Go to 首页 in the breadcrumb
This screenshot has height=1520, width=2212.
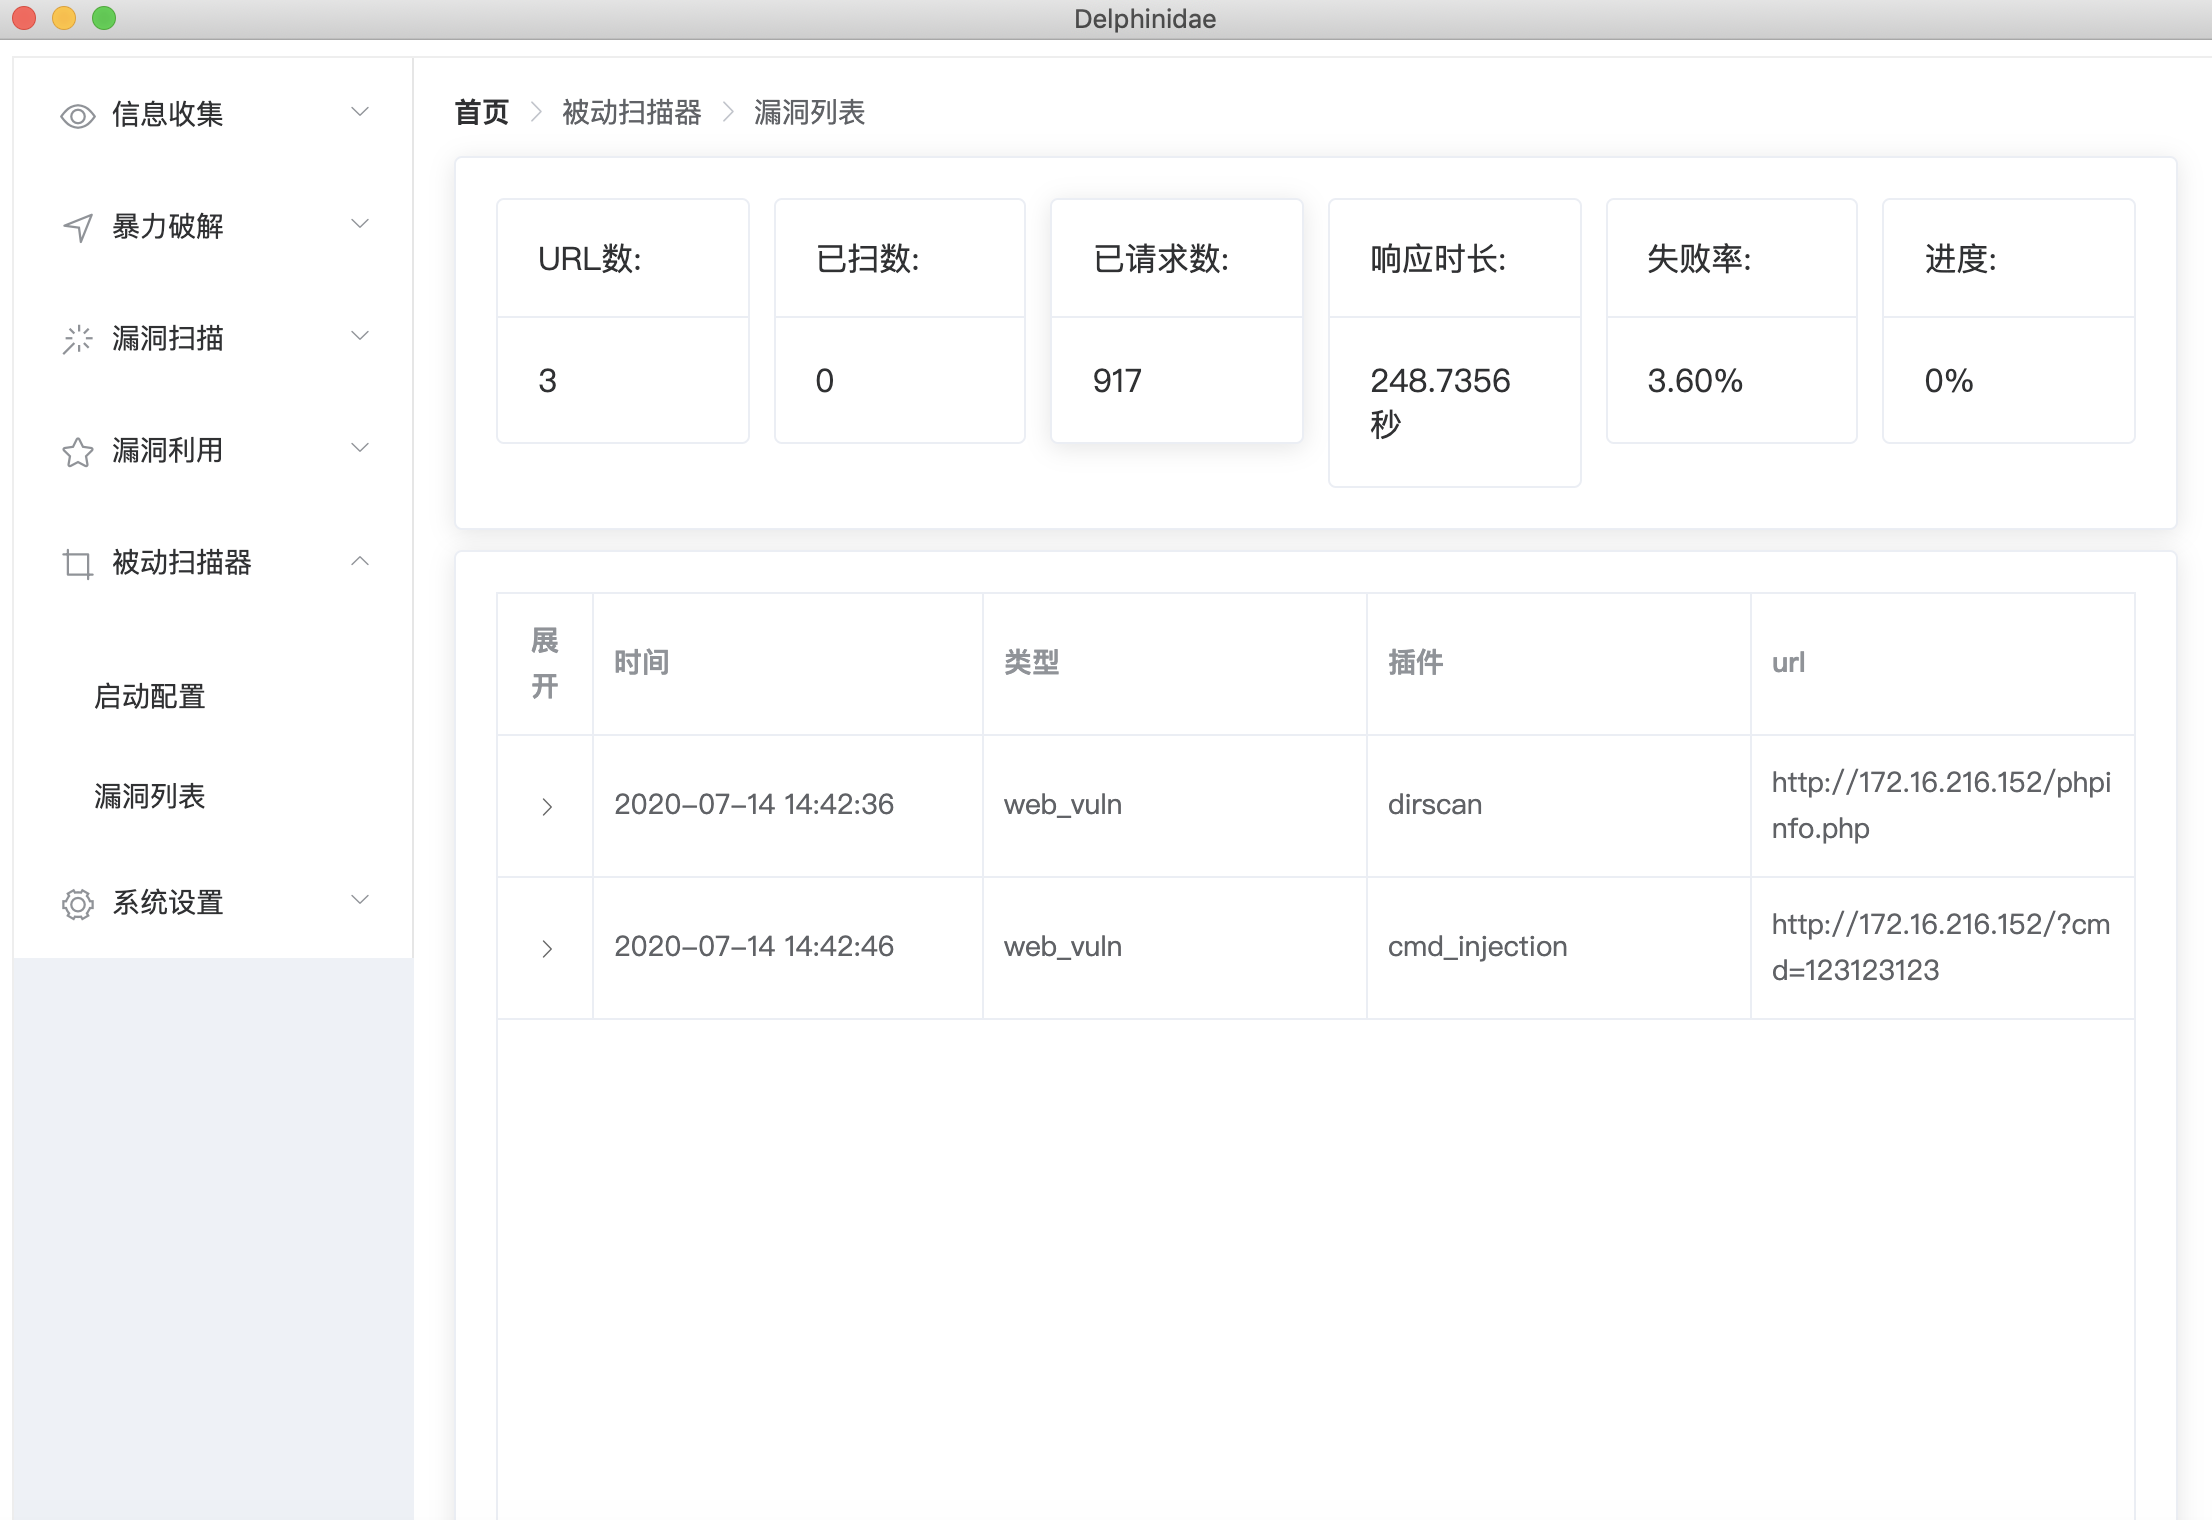[482, 112]
